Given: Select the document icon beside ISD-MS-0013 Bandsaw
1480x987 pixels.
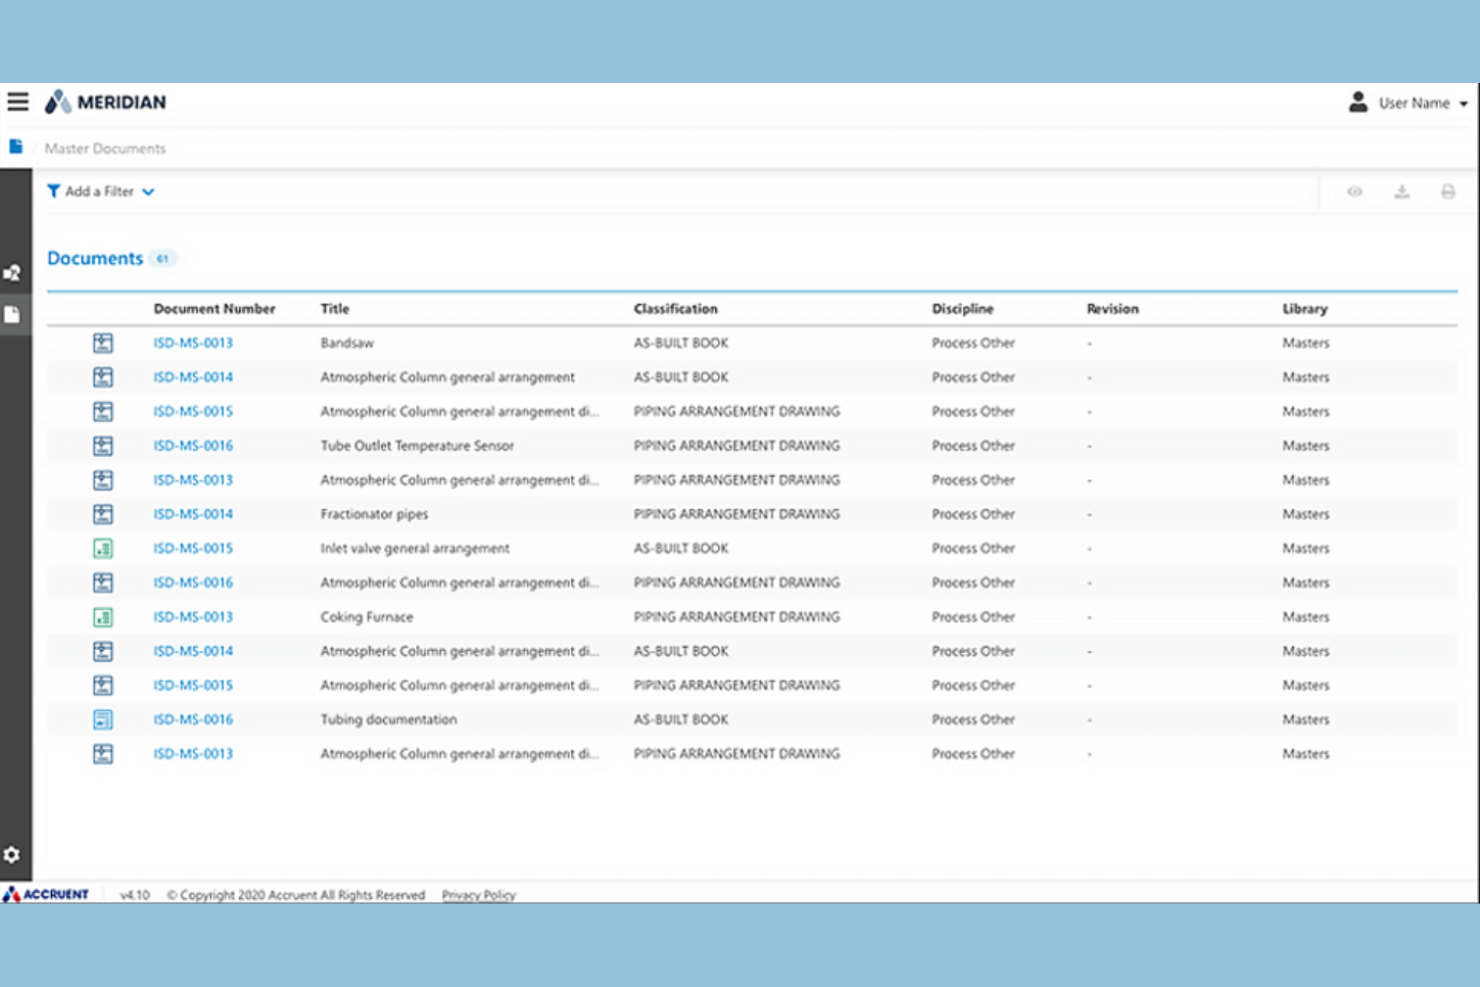Looking at the screenshot, I should coord(102,342).
